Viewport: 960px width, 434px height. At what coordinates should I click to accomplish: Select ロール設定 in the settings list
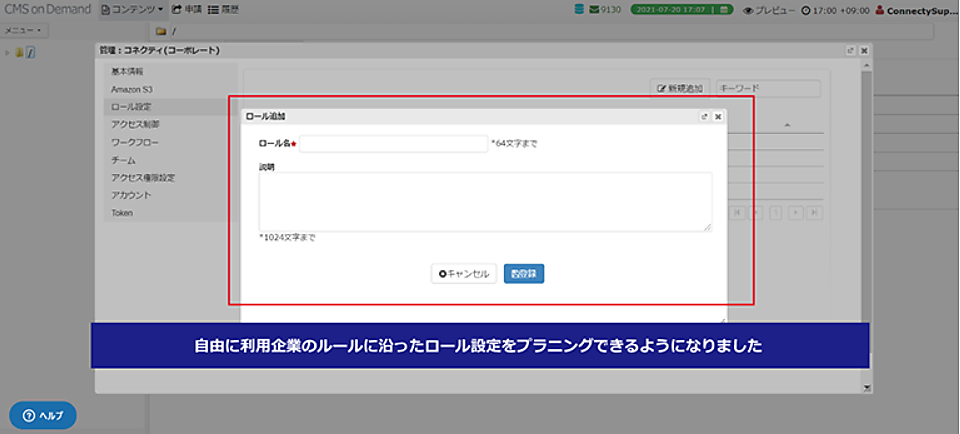131,106
